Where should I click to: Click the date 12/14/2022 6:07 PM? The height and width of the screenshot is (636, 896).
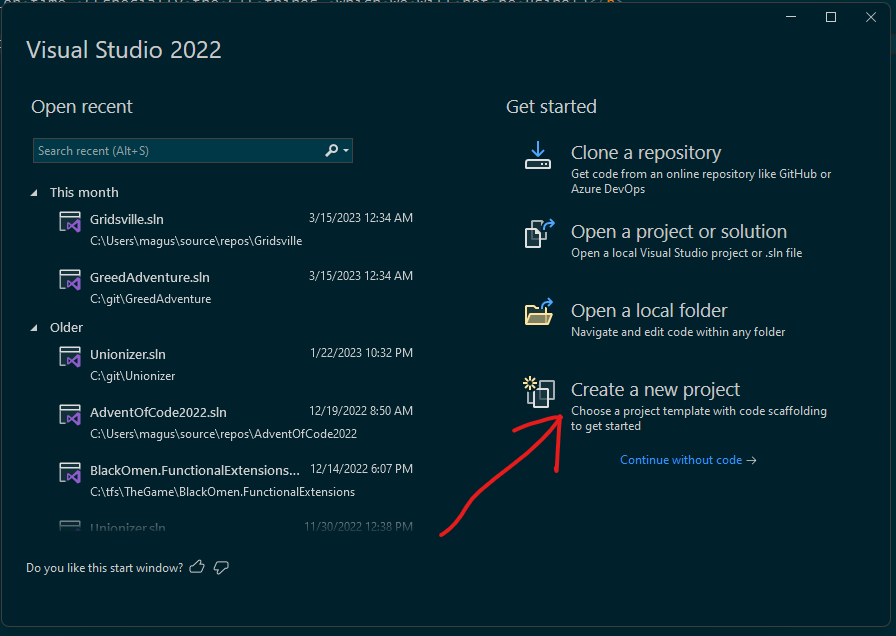pyautogui.click(x=361, y=469)
